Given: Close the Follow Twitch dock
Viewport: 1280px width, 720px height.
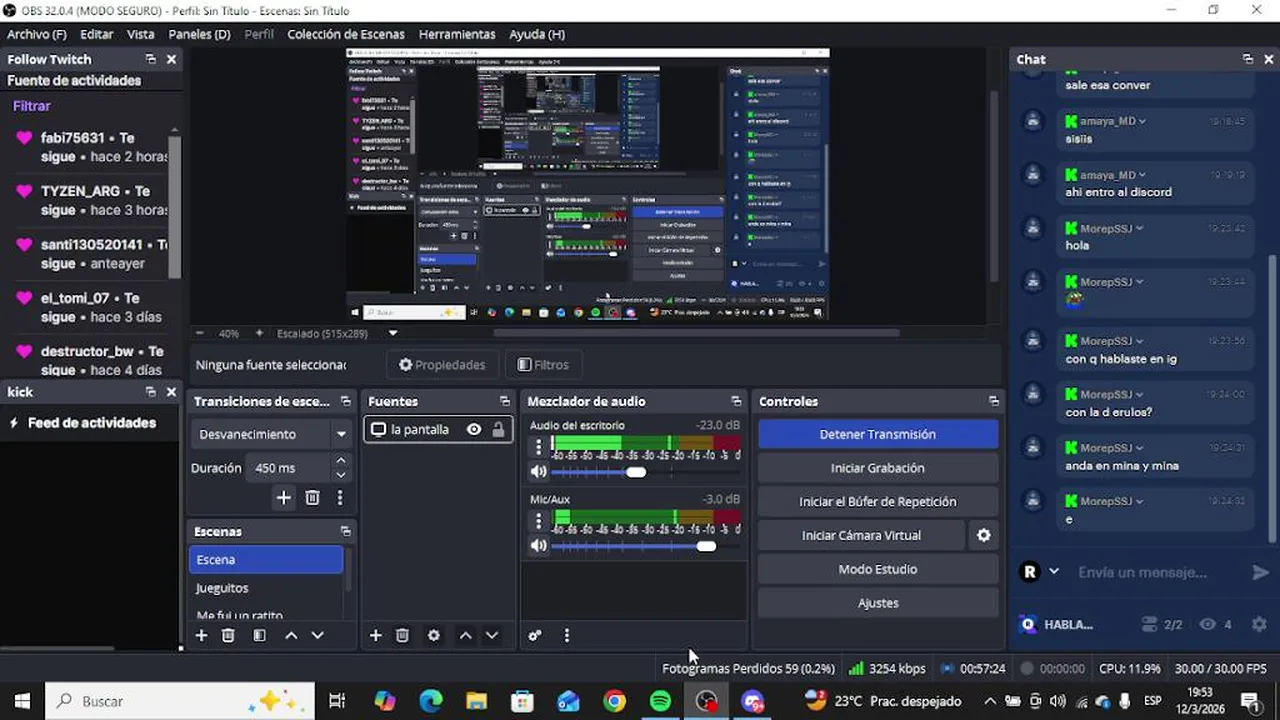Looking at the screenshot, I should [x=171, y=59].
